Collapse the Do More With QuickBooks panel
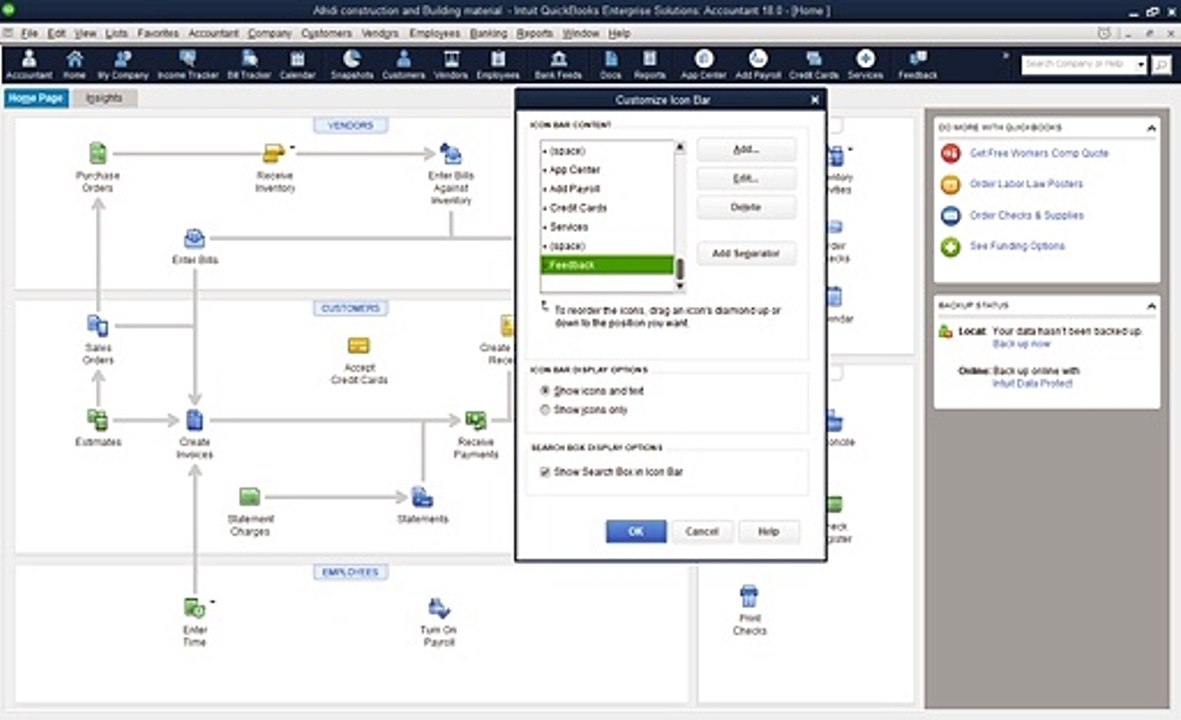 (x=1151, y=128)
